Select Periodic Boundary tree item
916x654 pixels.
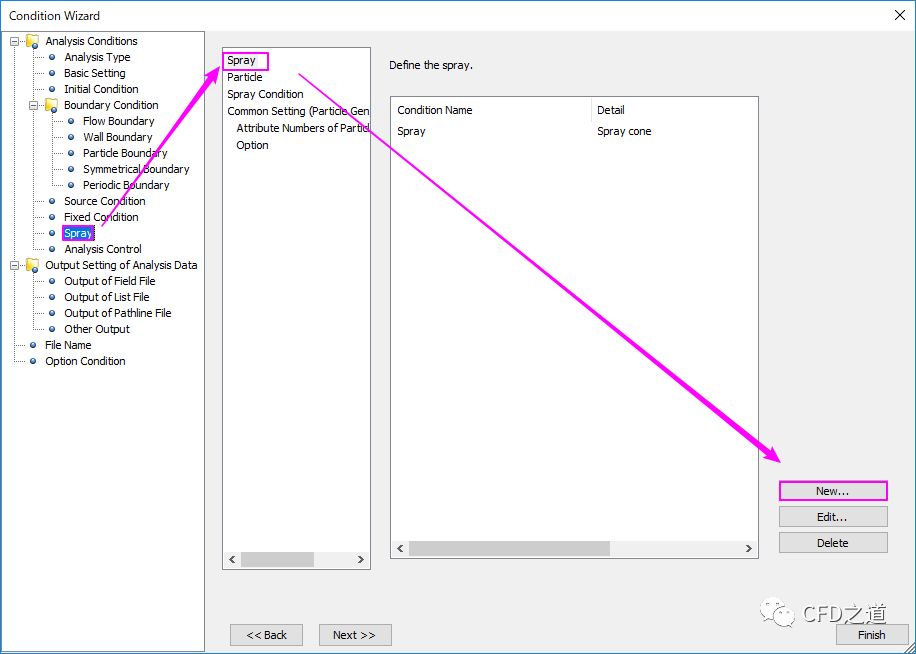[x=126, y=185]
